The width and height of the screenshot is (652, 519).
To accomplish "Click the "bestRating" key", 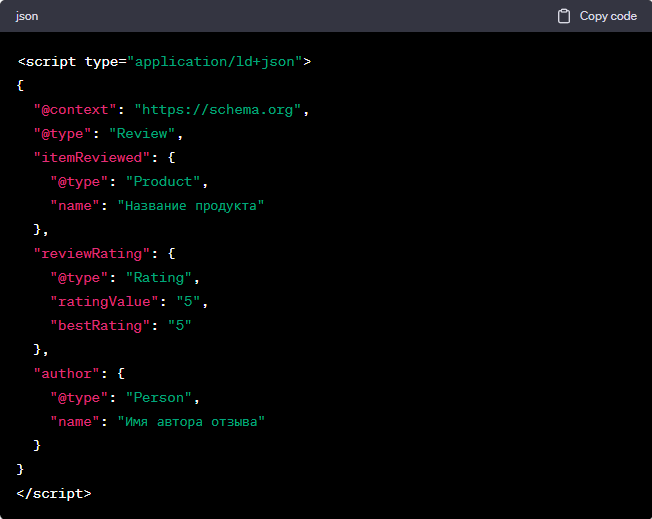I will [100, 326].
